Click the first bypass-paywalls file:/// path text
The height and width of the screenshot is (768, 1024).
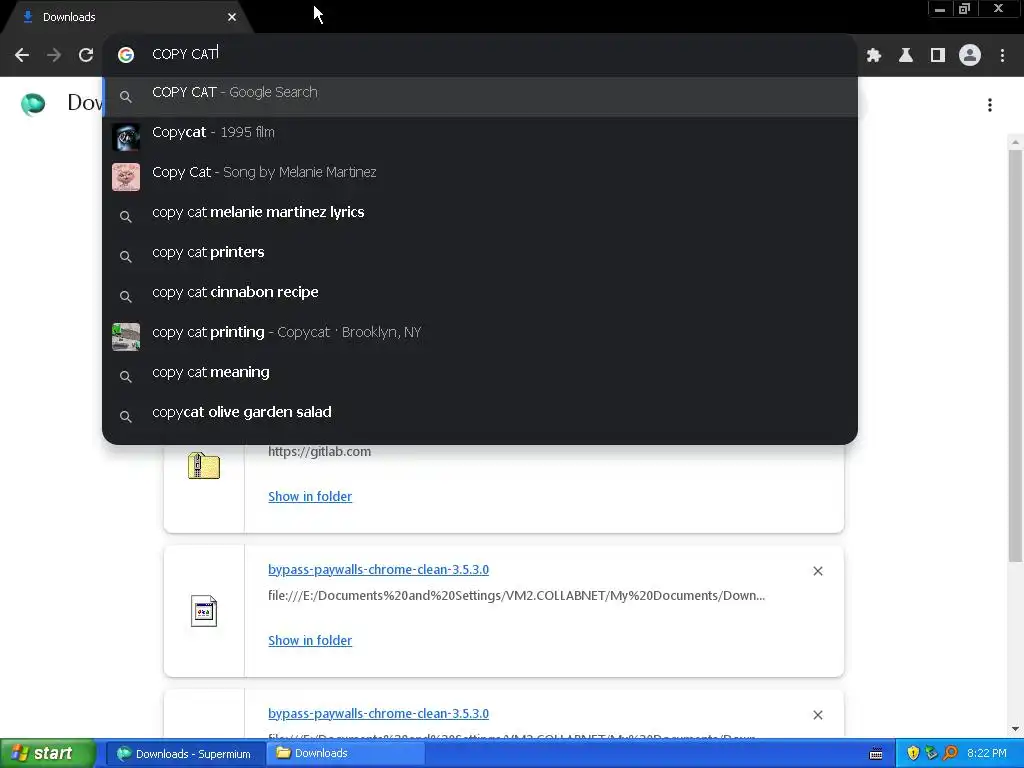(516, 596)
